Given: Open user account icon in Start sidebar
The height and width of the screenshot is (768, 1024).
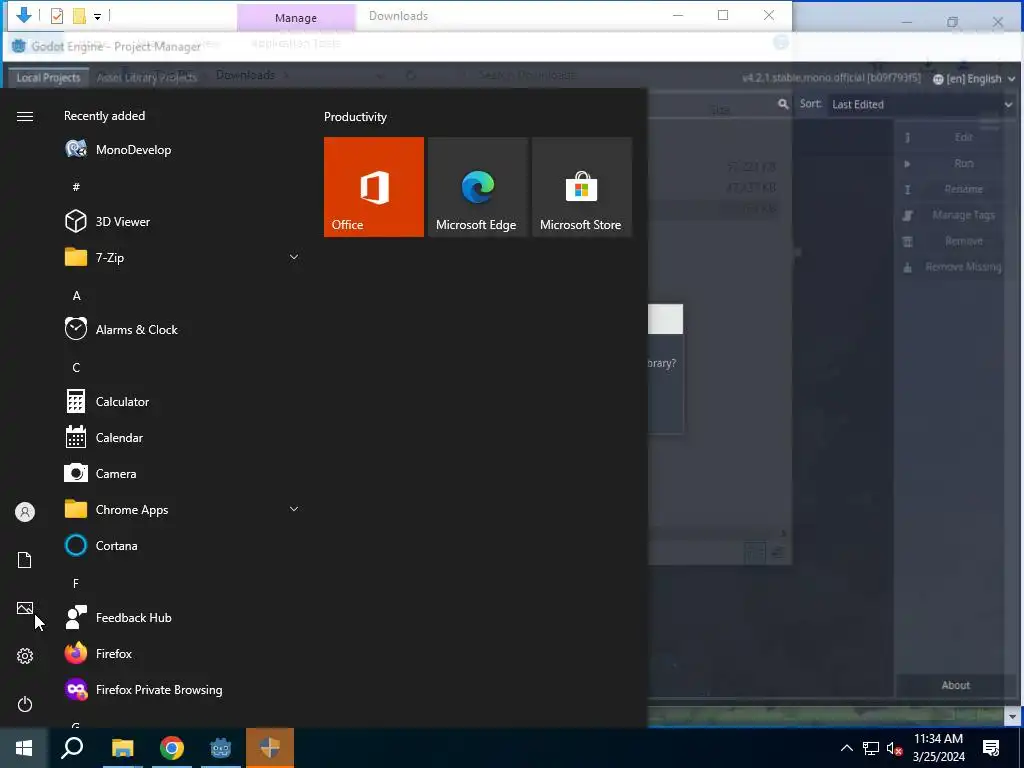Looking at the screenshot, I should (x=25, y=512).
